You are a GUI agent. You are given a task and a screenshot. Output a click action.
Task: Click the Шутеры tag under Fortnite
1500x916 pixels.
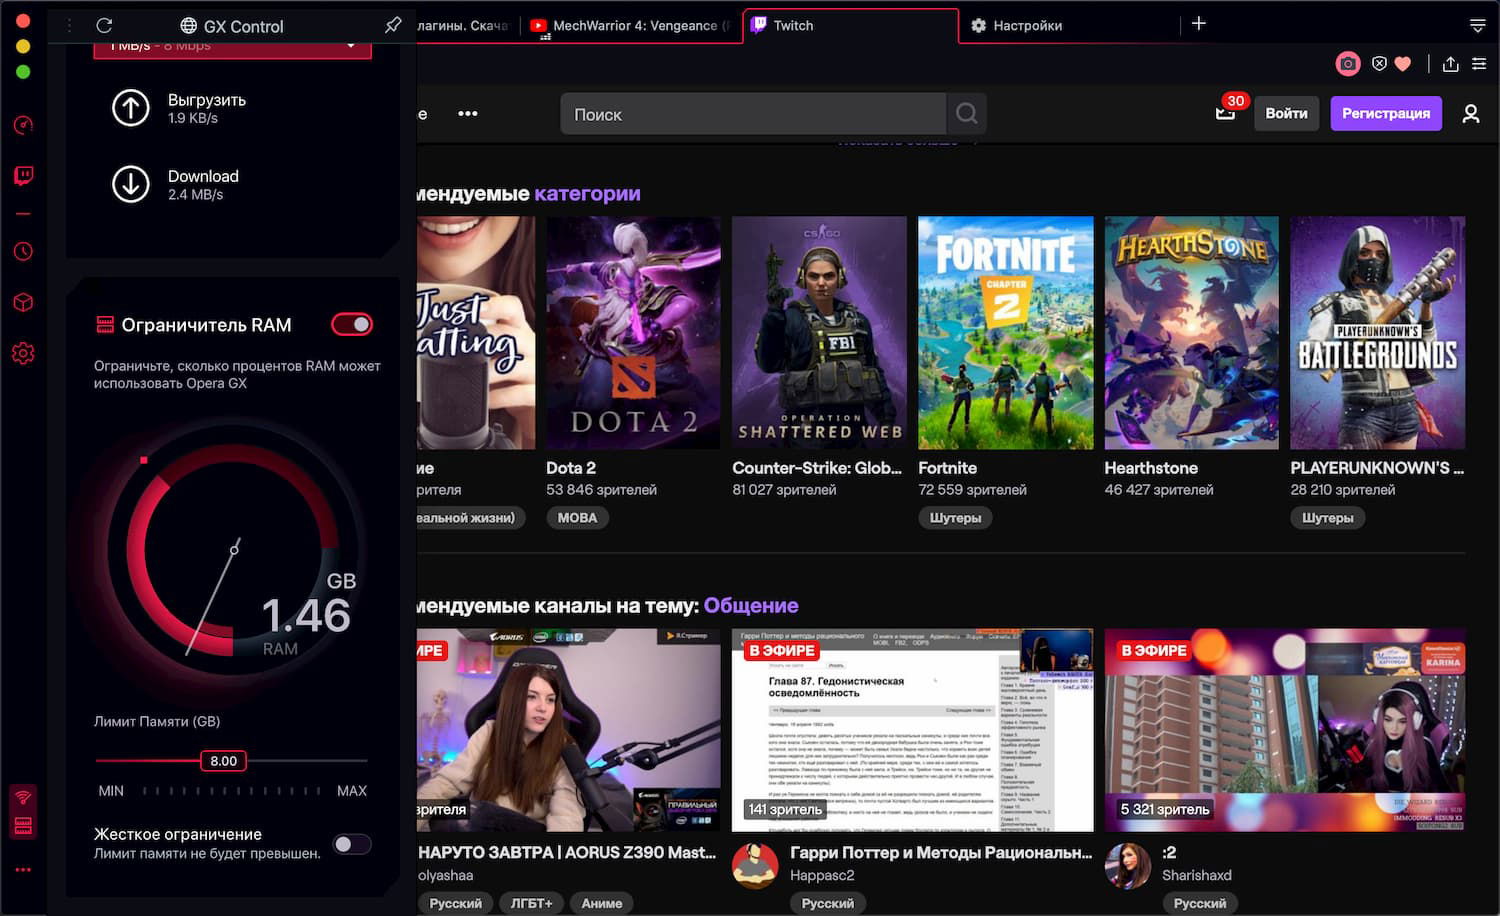click(955, 518)
